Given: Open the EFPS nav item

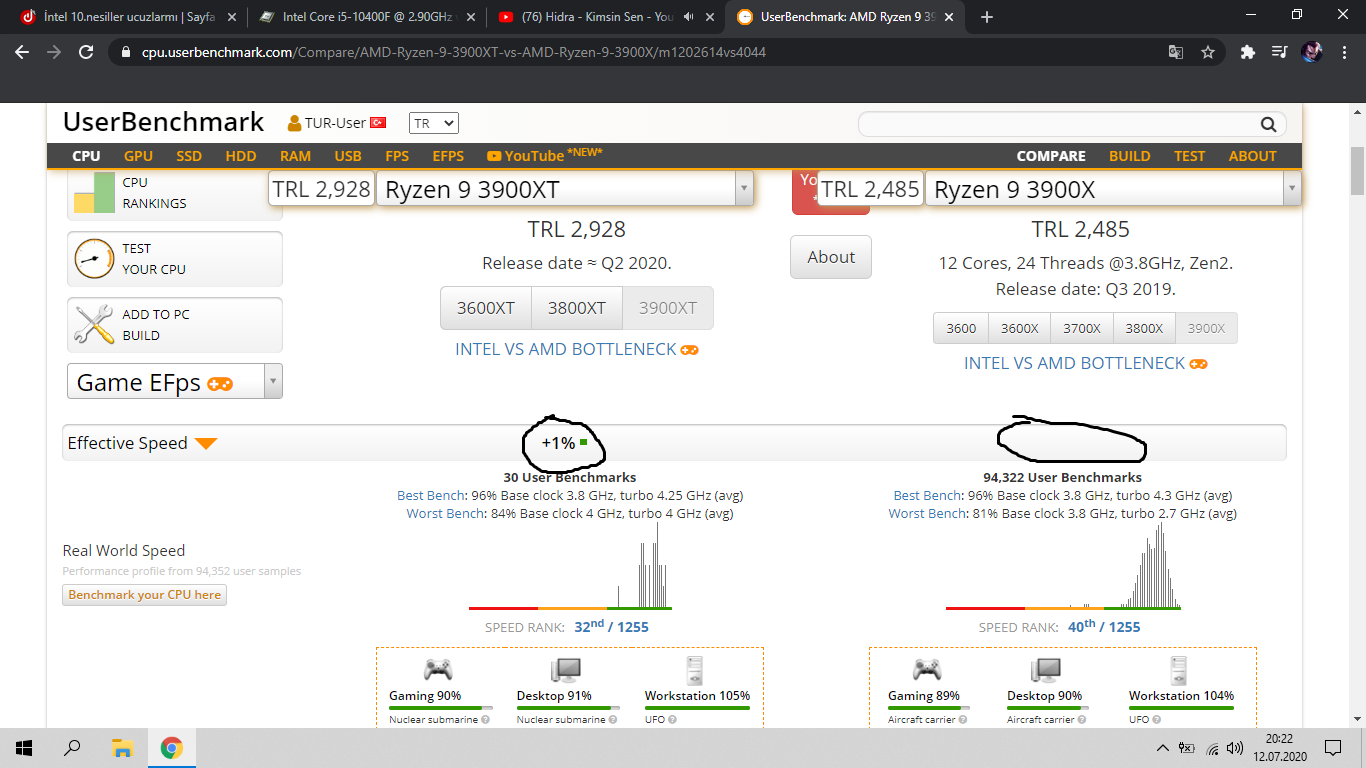Looking at the screenshot, I should [448, 156].
